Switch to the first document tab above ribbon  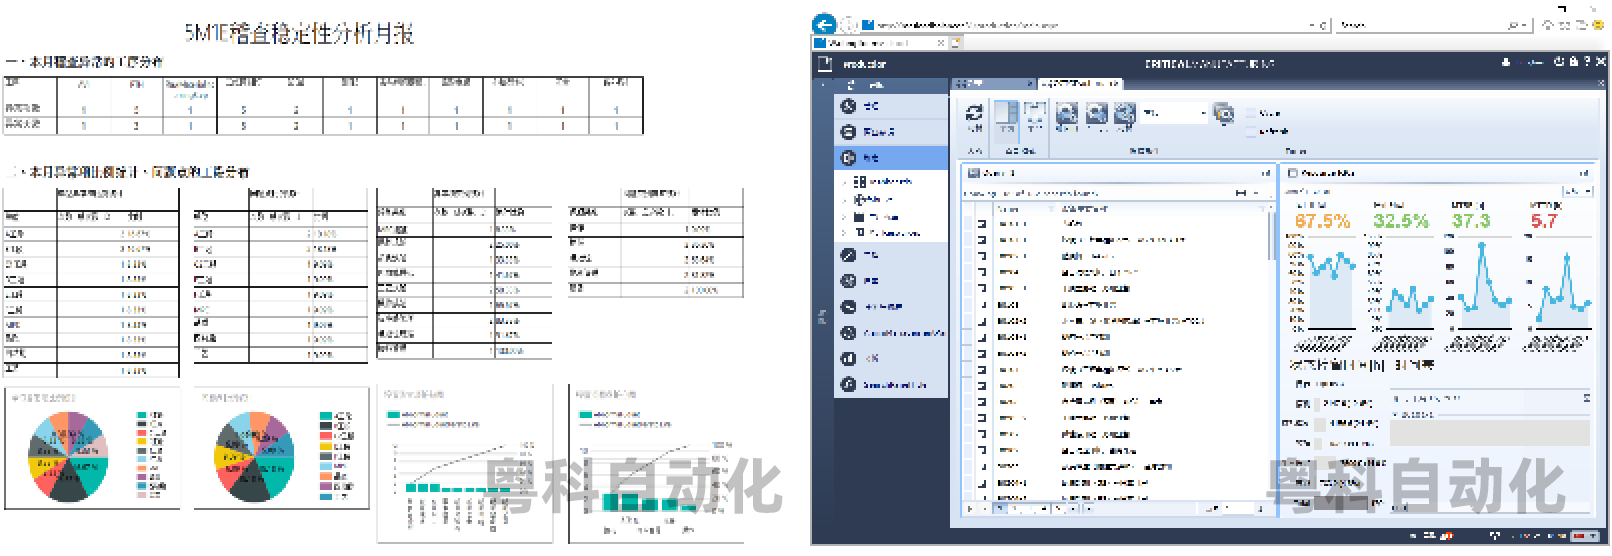(x=992, y=83)
